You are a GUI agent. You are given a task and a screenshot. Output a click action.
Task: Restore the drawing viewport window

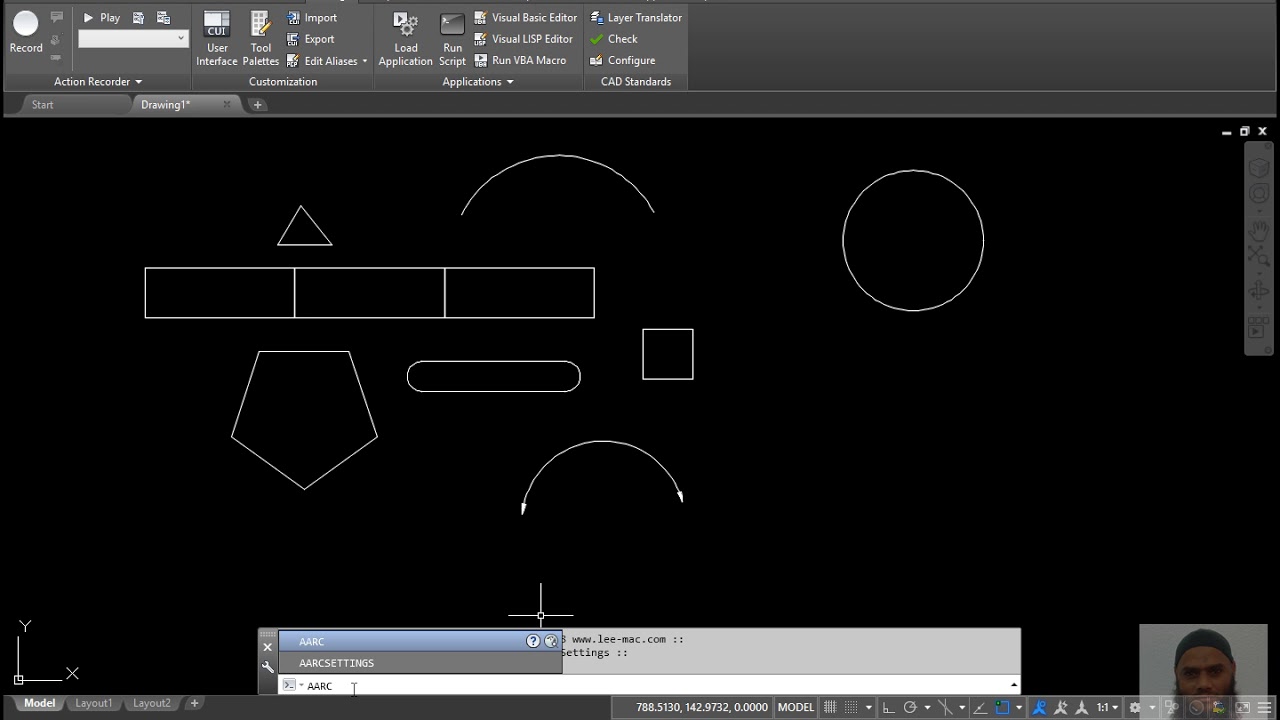pyautogui.click(x=1244, y=131)
